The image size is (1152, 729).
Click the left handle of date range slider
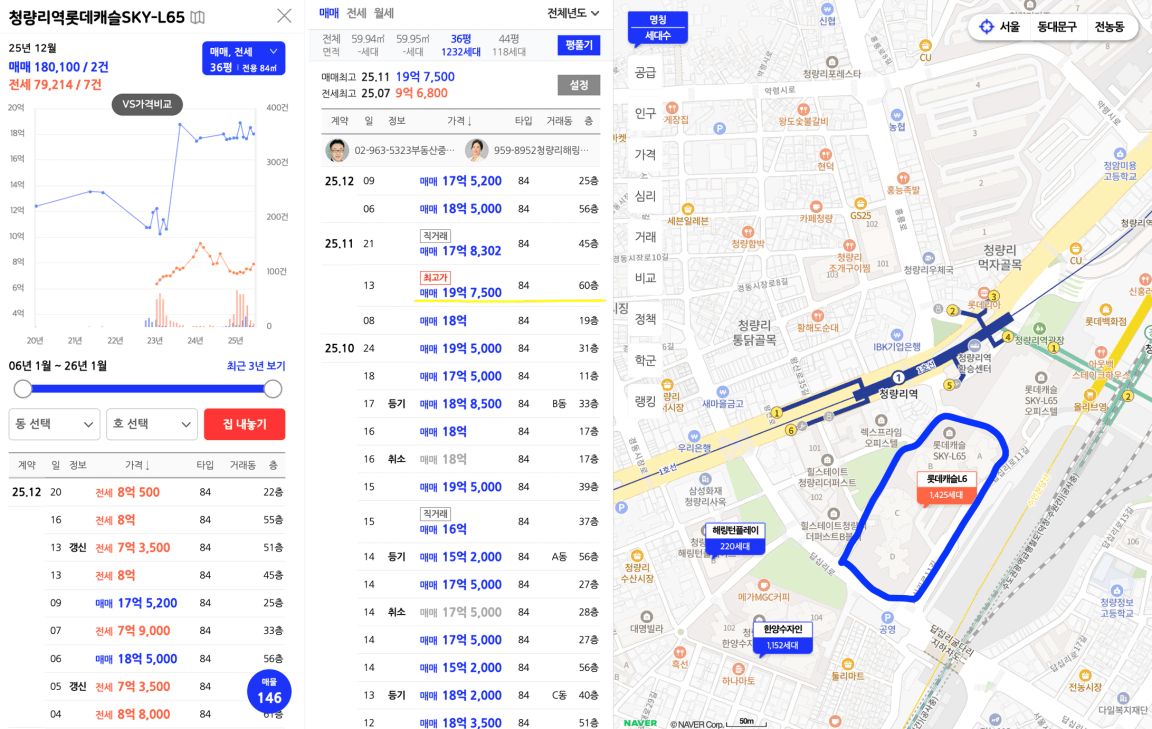pos(23,389)
